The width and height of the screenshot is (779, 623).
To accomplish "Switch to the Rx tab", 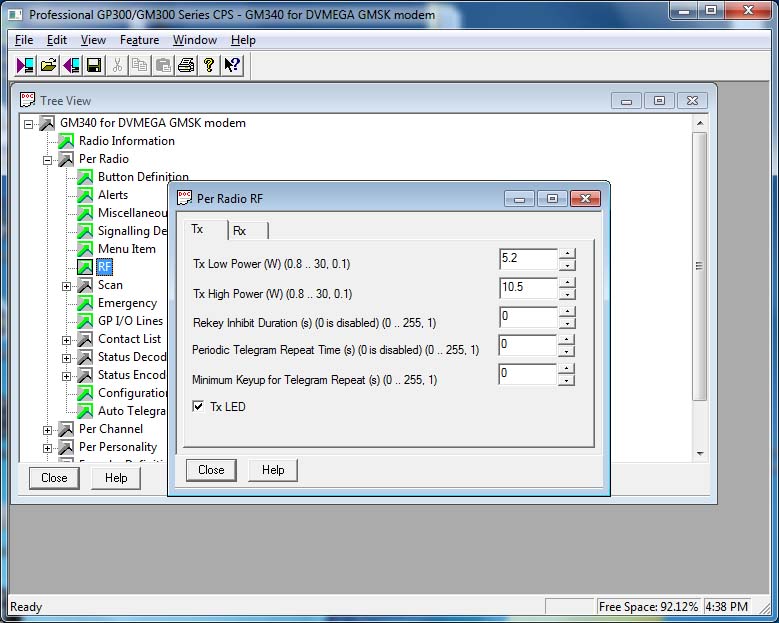I will coord(247,231).
